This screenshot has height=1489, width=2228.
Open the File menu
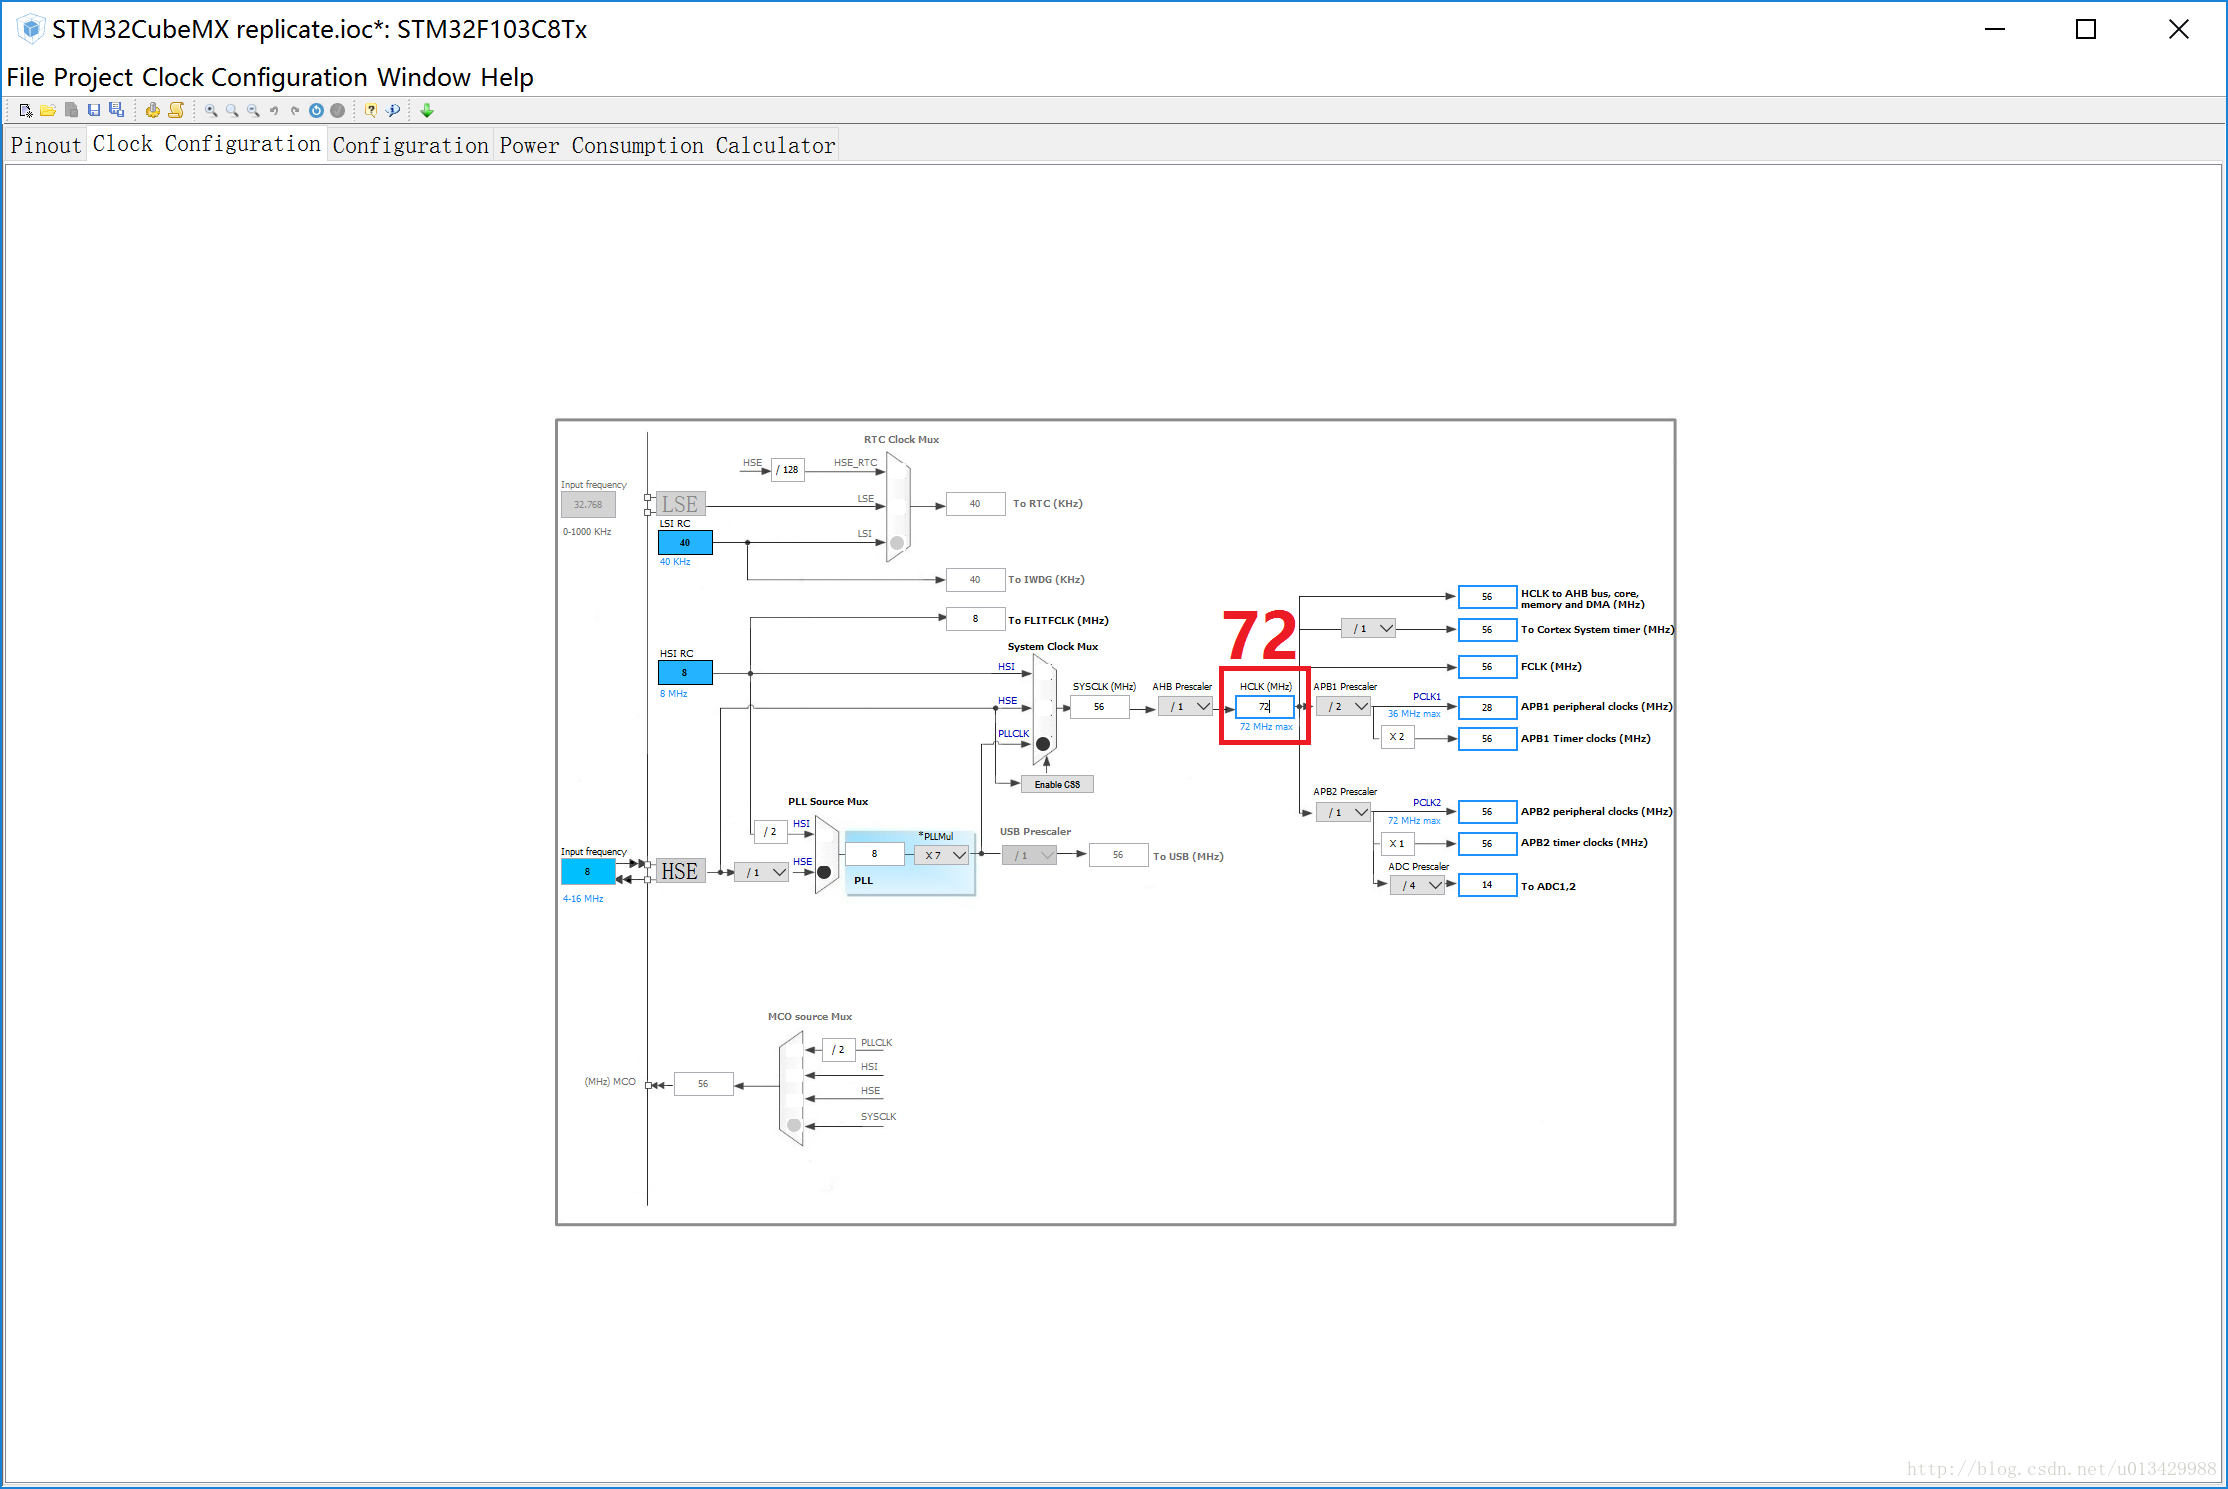(x=26, y=77)
